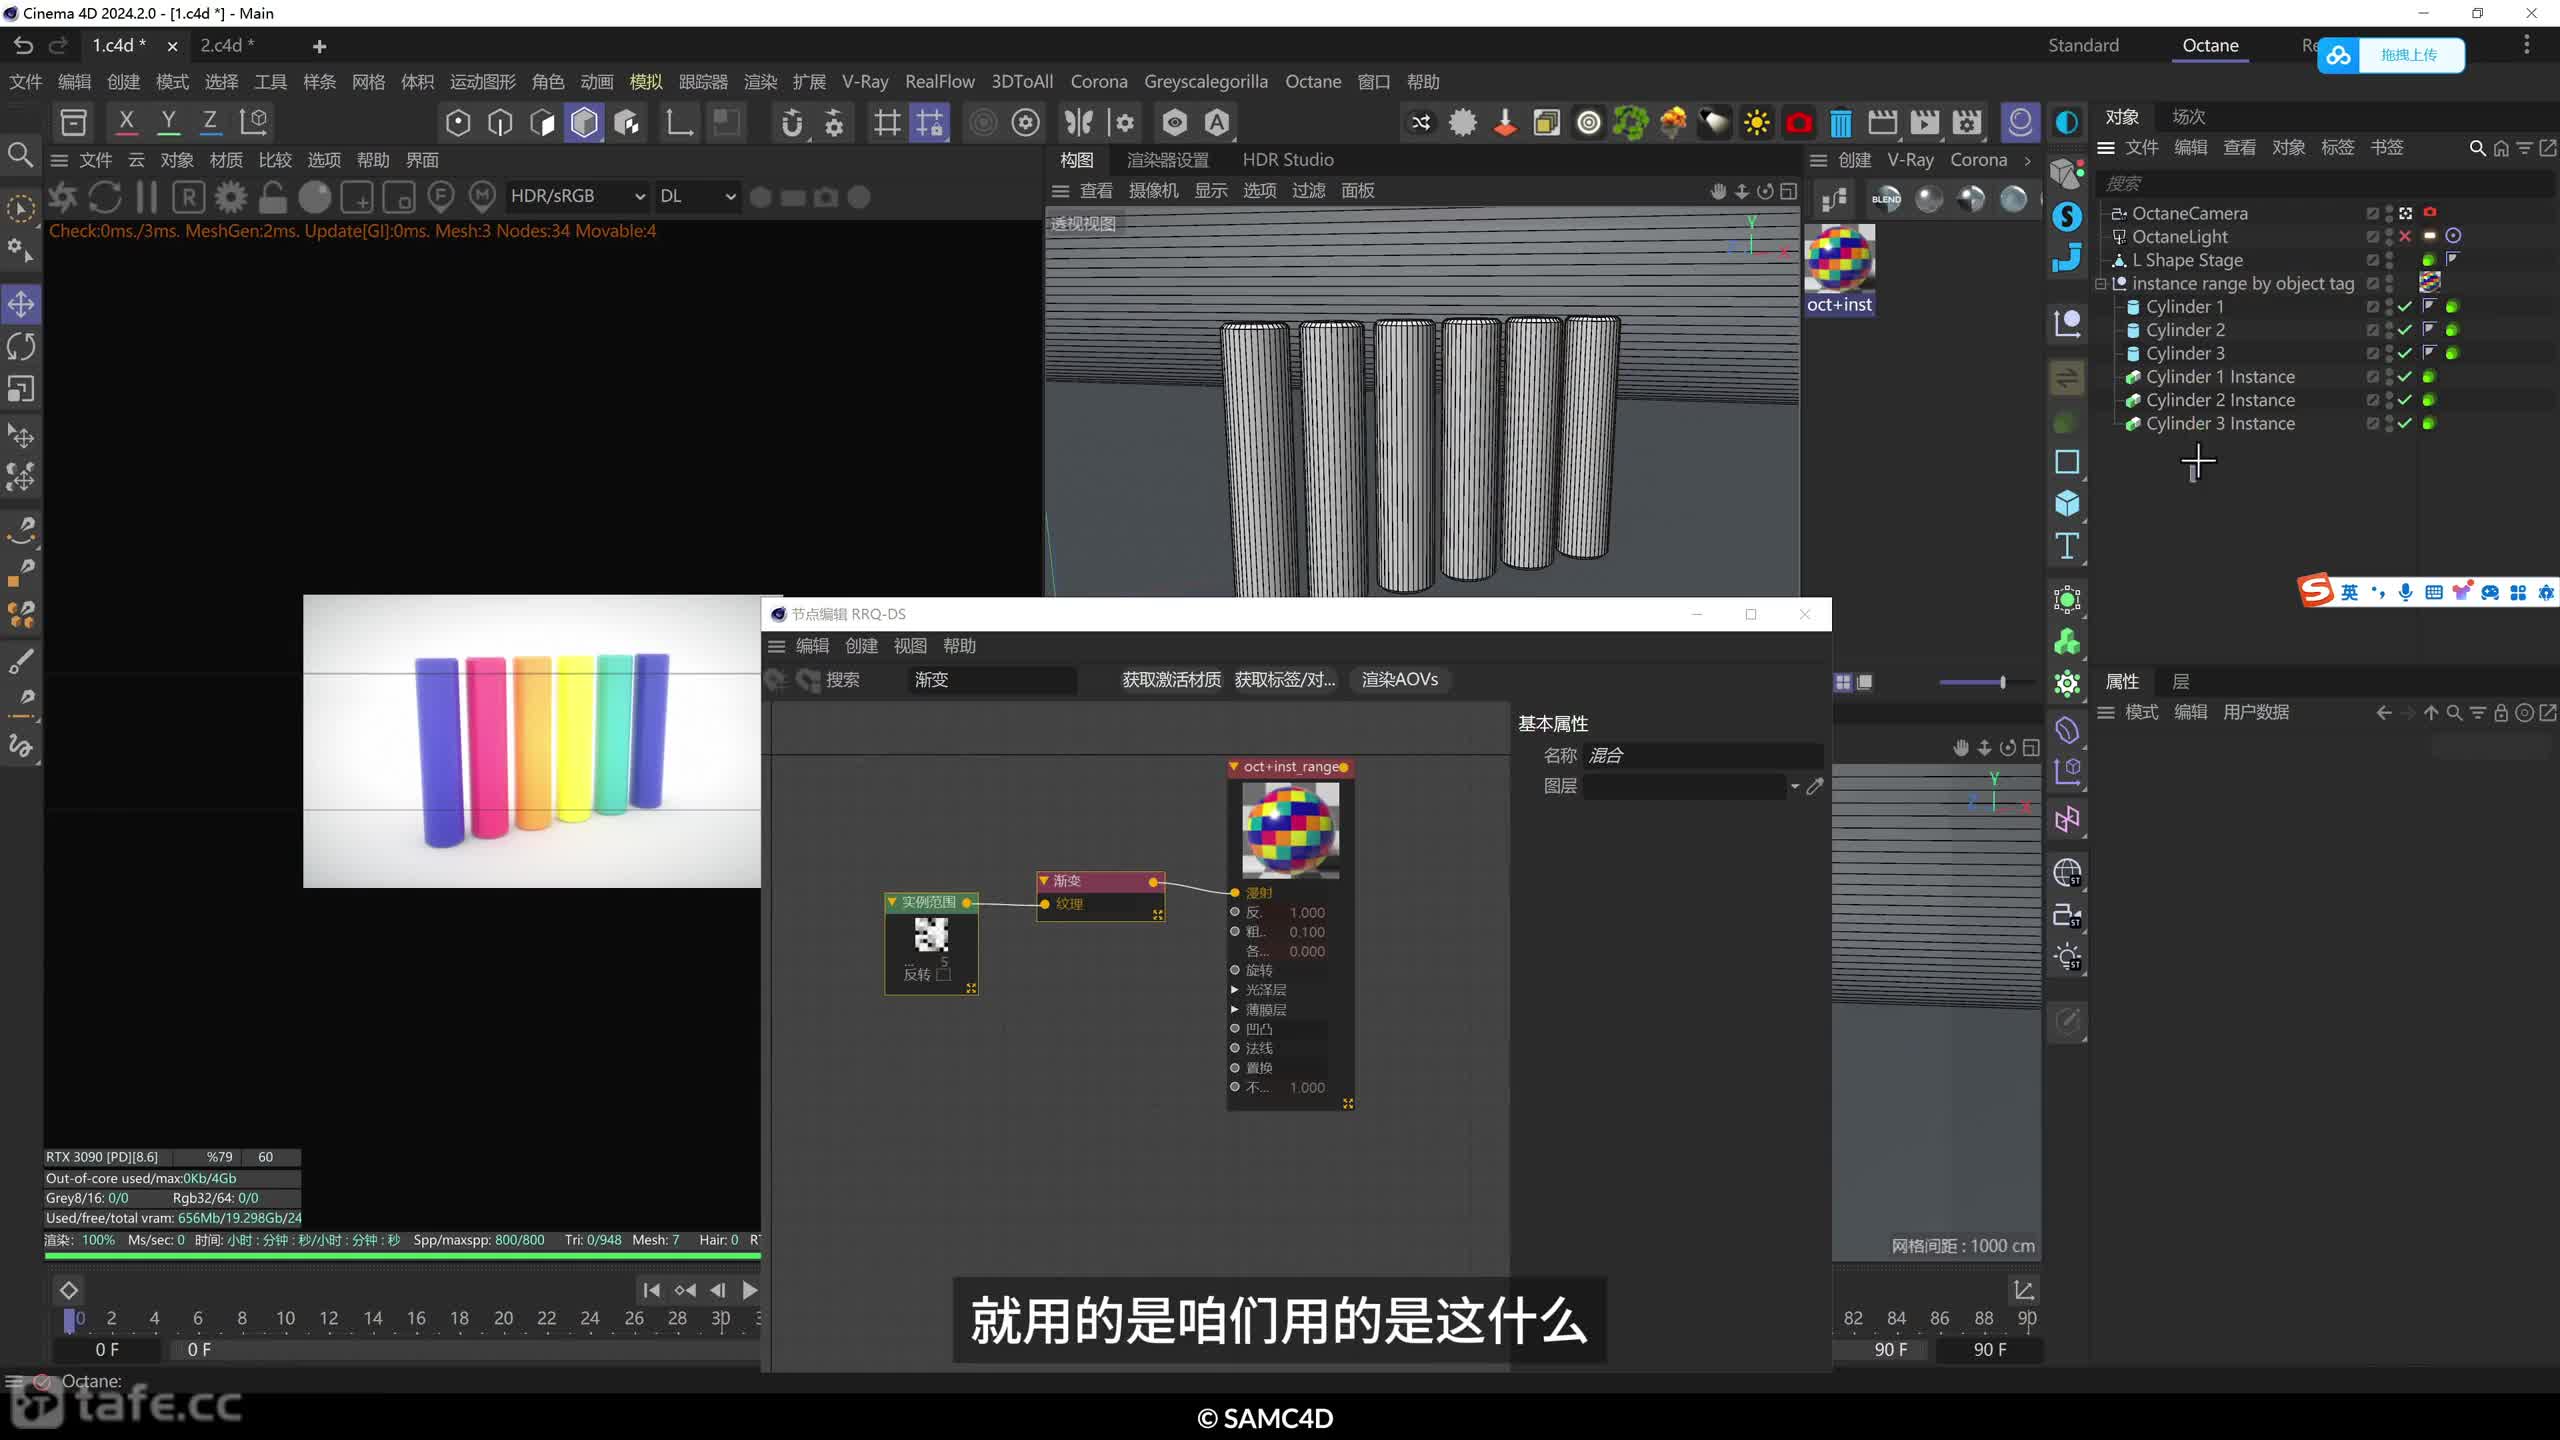The image size is (2560, 1440).
Task: Open the Octane menu in main menu bar
Action: [x=1312, y=81]
